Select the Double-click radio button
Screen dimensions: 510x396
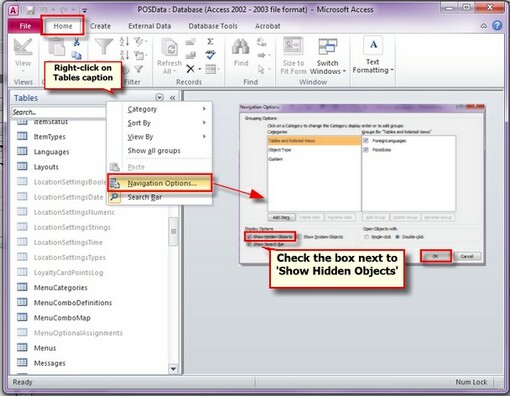coord(397,237)
